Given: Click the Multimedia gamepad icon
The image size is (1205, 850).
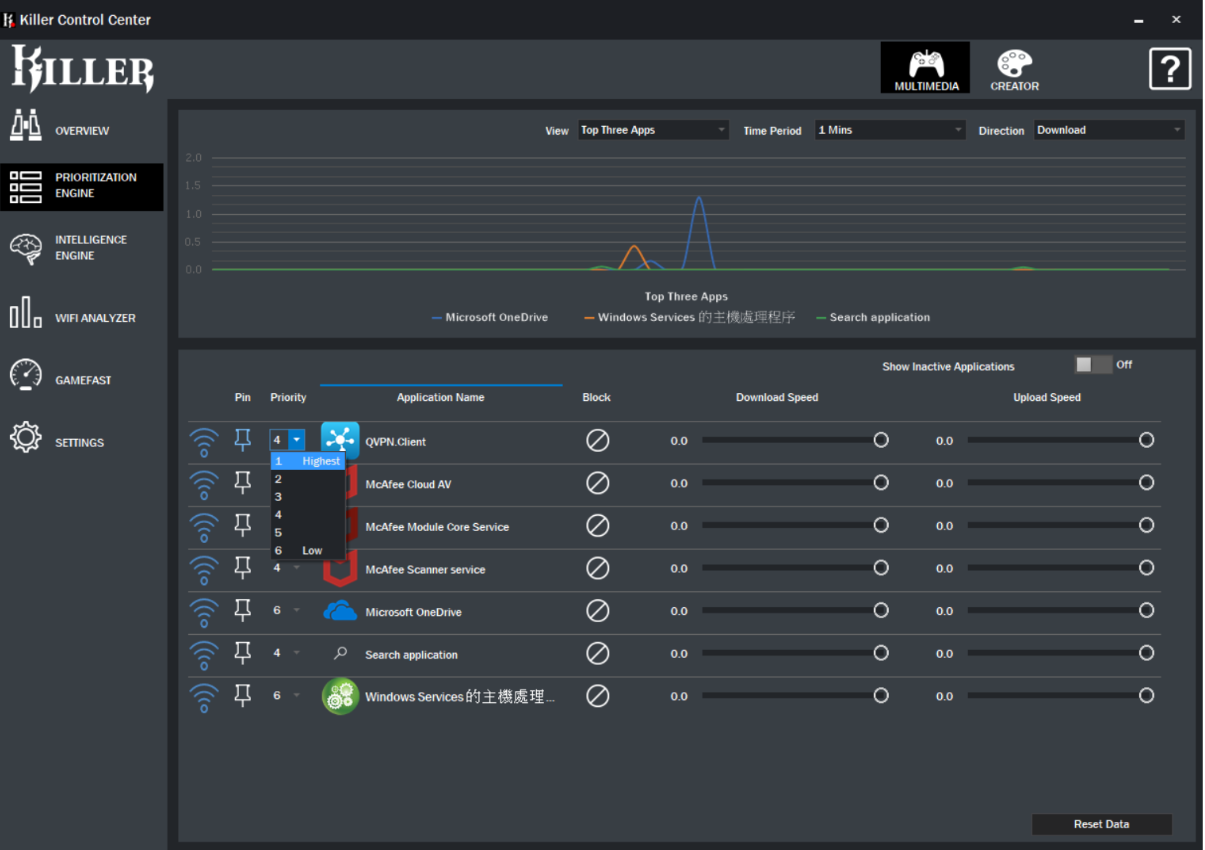Looking at the screenshot, I should click(925, 64).
